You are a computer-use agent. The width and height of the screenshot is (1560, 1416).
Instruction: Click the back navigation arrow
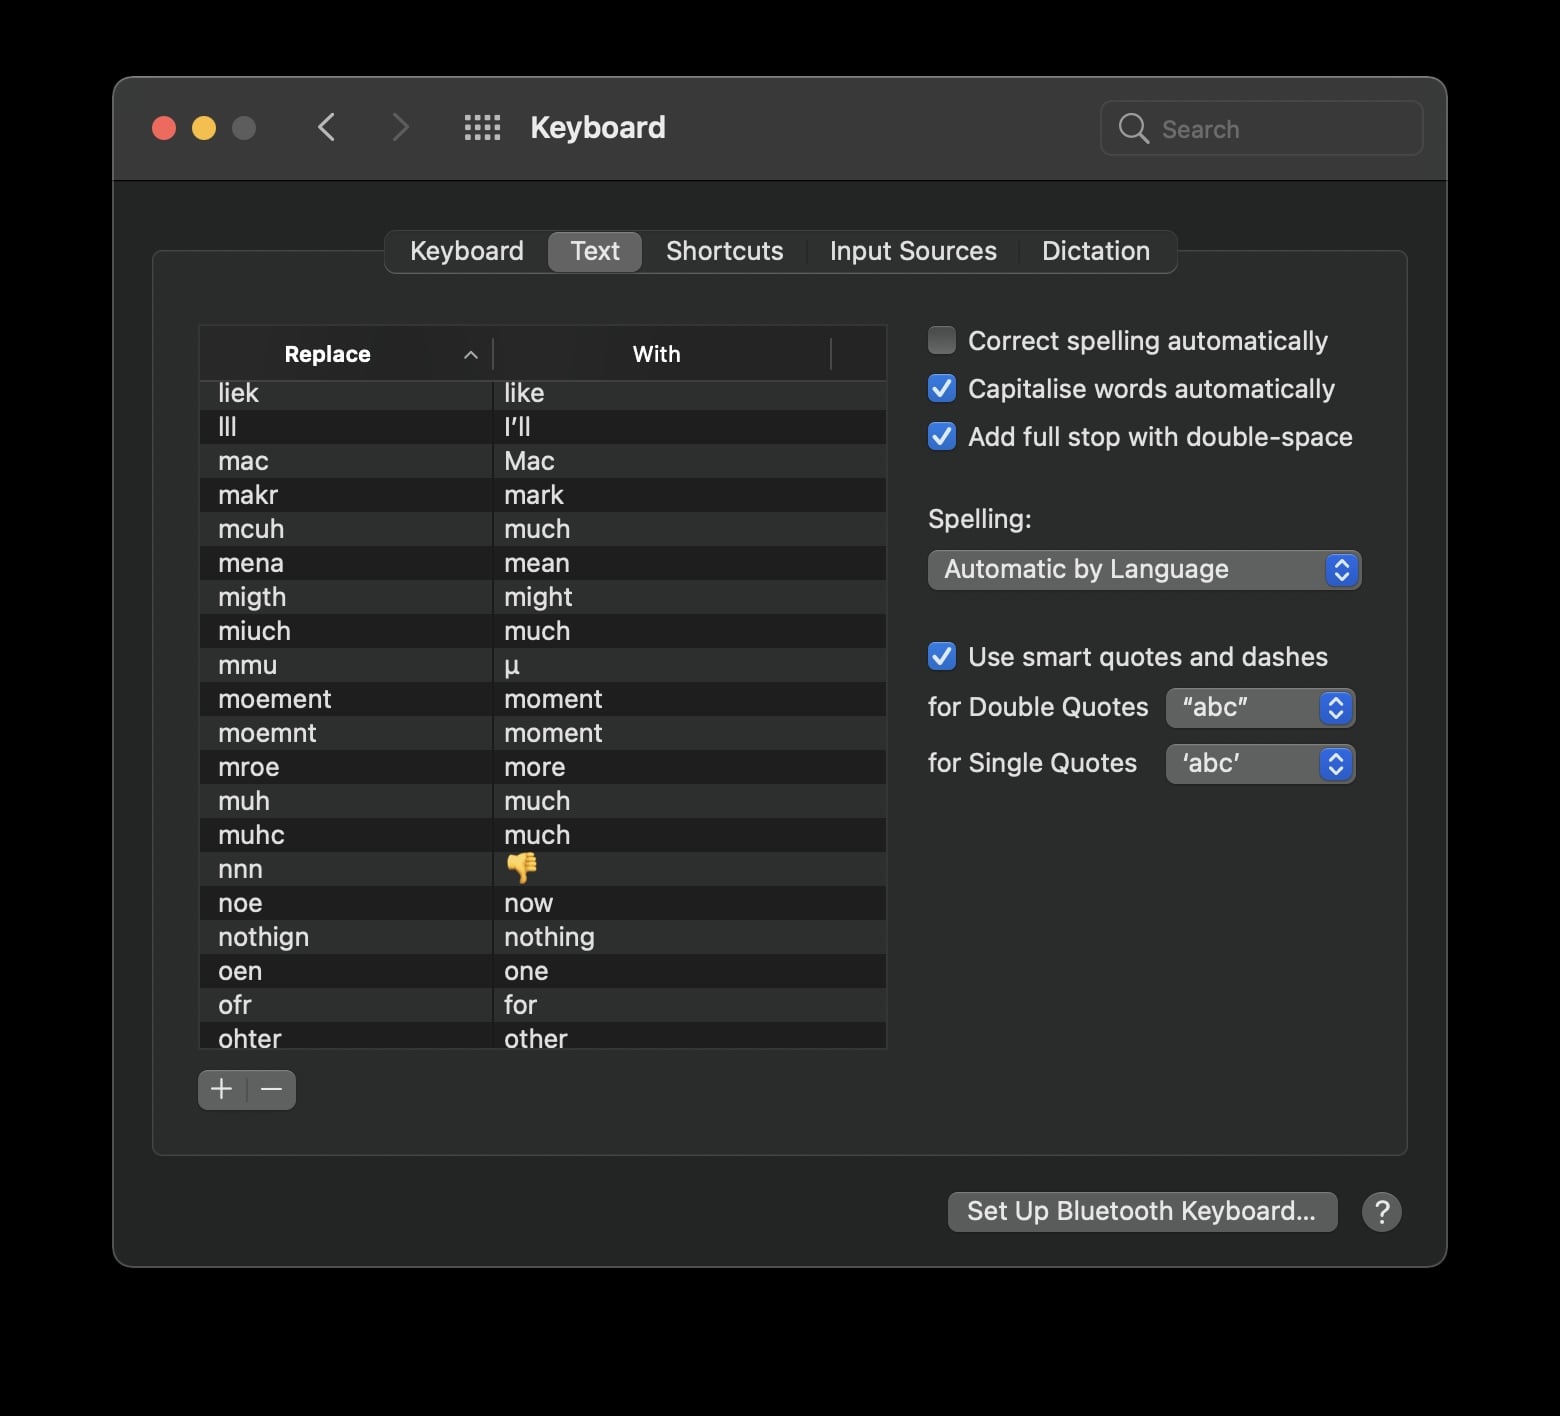pyautogui.click(x=326, y=127)
